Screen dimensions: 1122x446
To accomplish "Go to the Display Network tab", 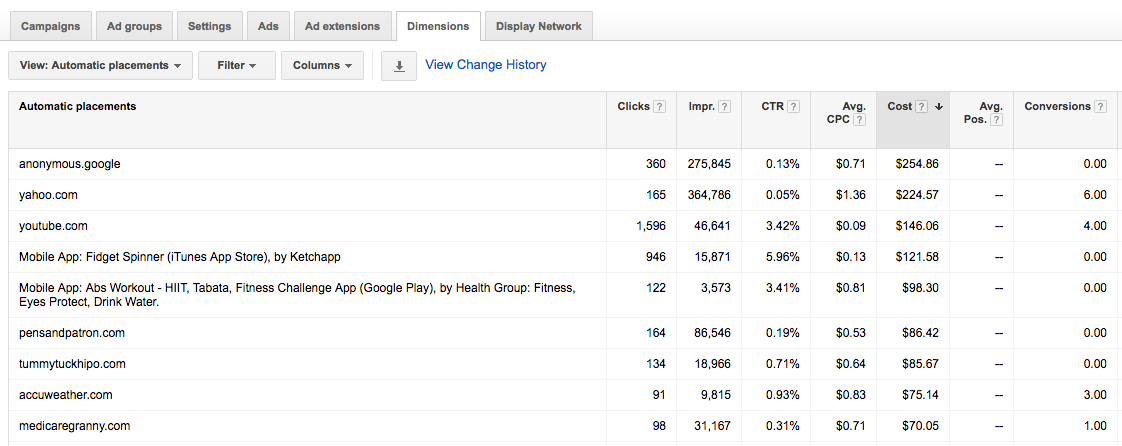I will 538,26.
